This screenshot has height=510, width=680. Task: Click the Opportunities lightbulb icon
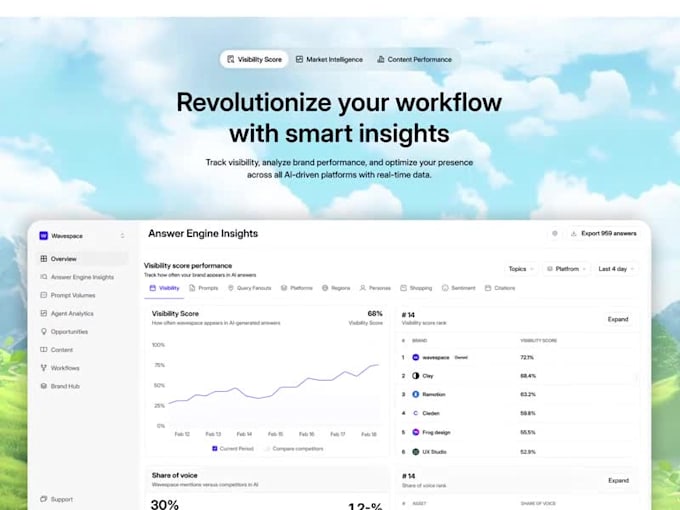(x=43, y=331)
